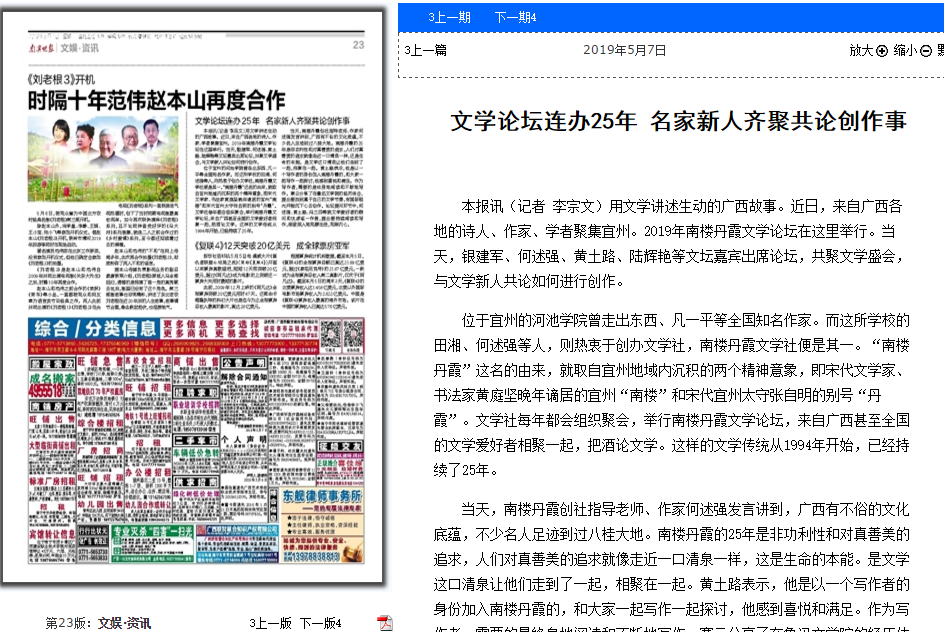Open the PDF download icon below the page
The width and height of the screenshot is (944, 632).
(x=385, y=623)
